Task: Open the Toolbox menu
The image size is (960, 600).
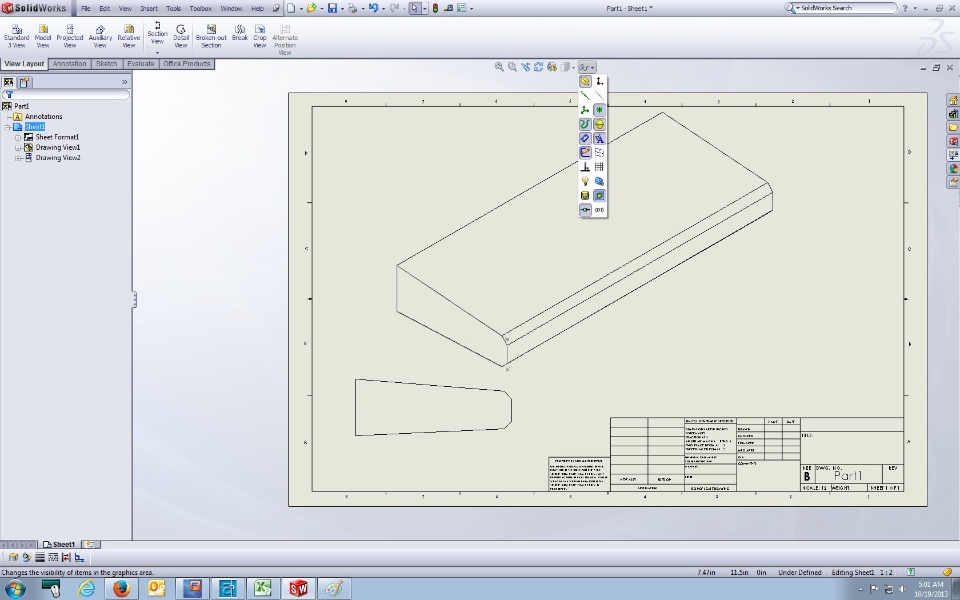Action: coord(200,9)
